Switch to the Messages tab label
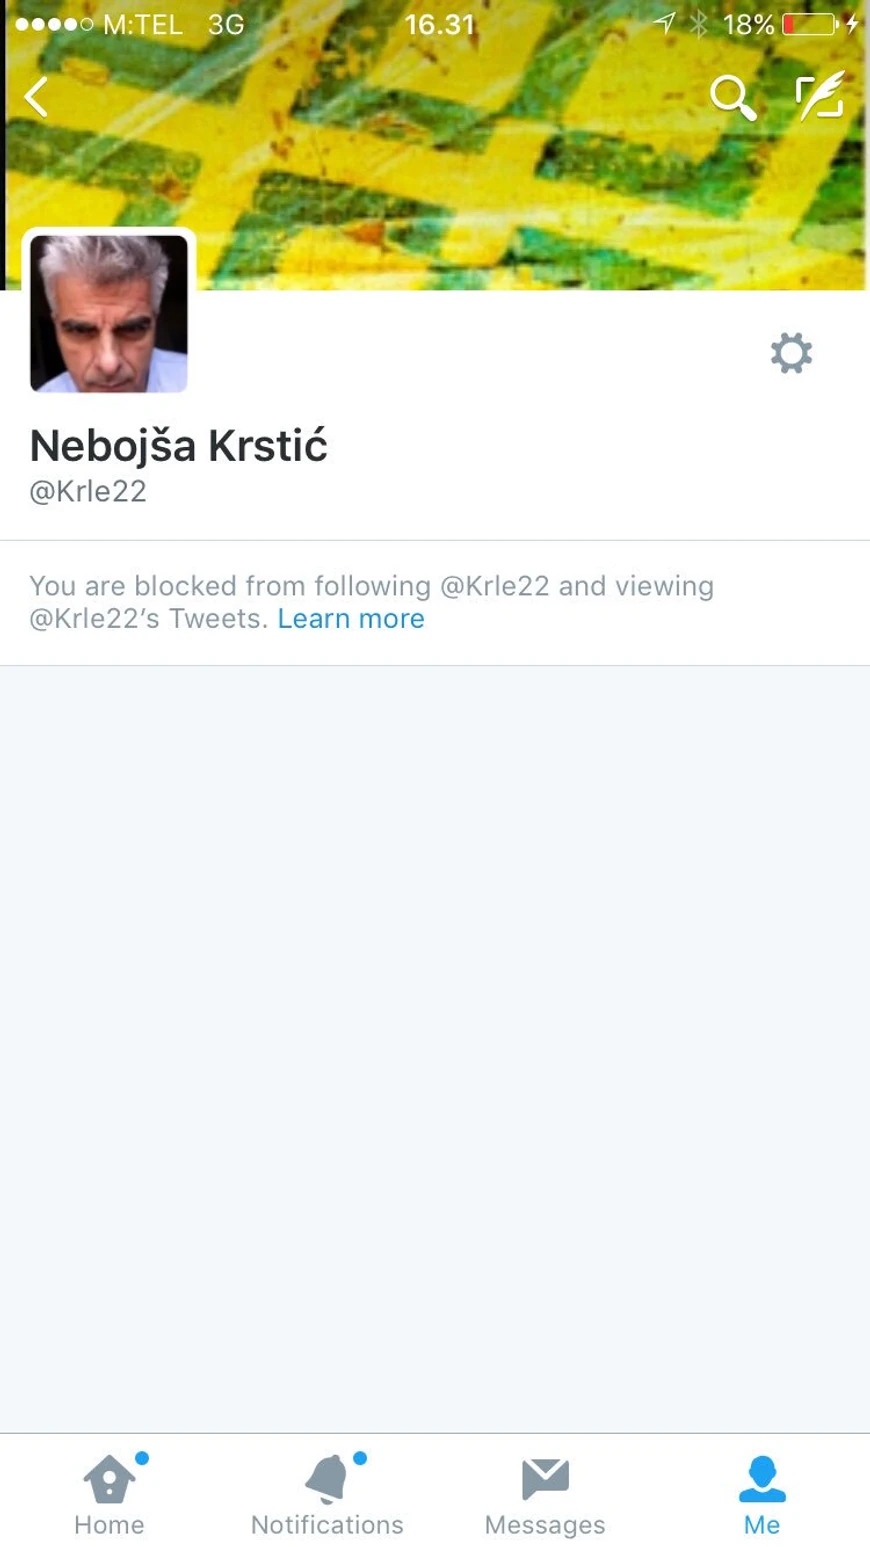Screen dimensions: 870x1547 (x=545, y=1525)
